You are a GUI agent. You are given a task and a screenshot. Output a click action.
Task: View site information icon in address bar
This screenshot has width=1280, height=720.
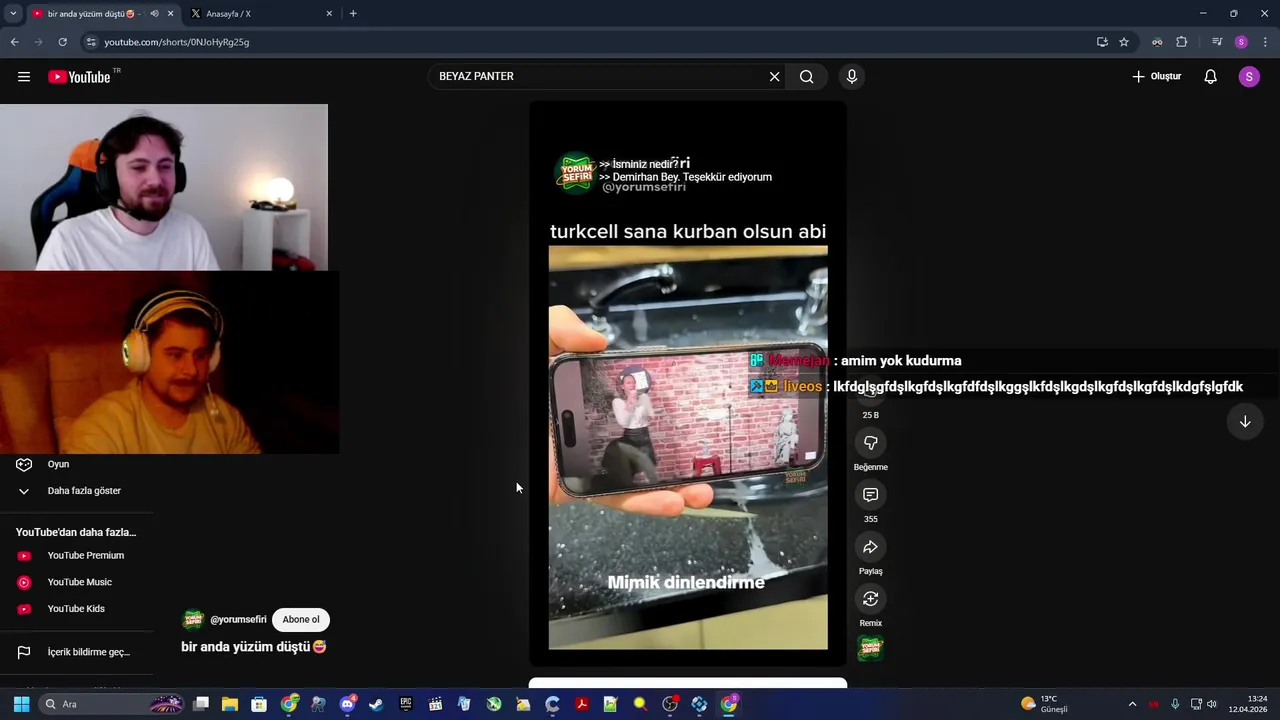pos(91,42)
